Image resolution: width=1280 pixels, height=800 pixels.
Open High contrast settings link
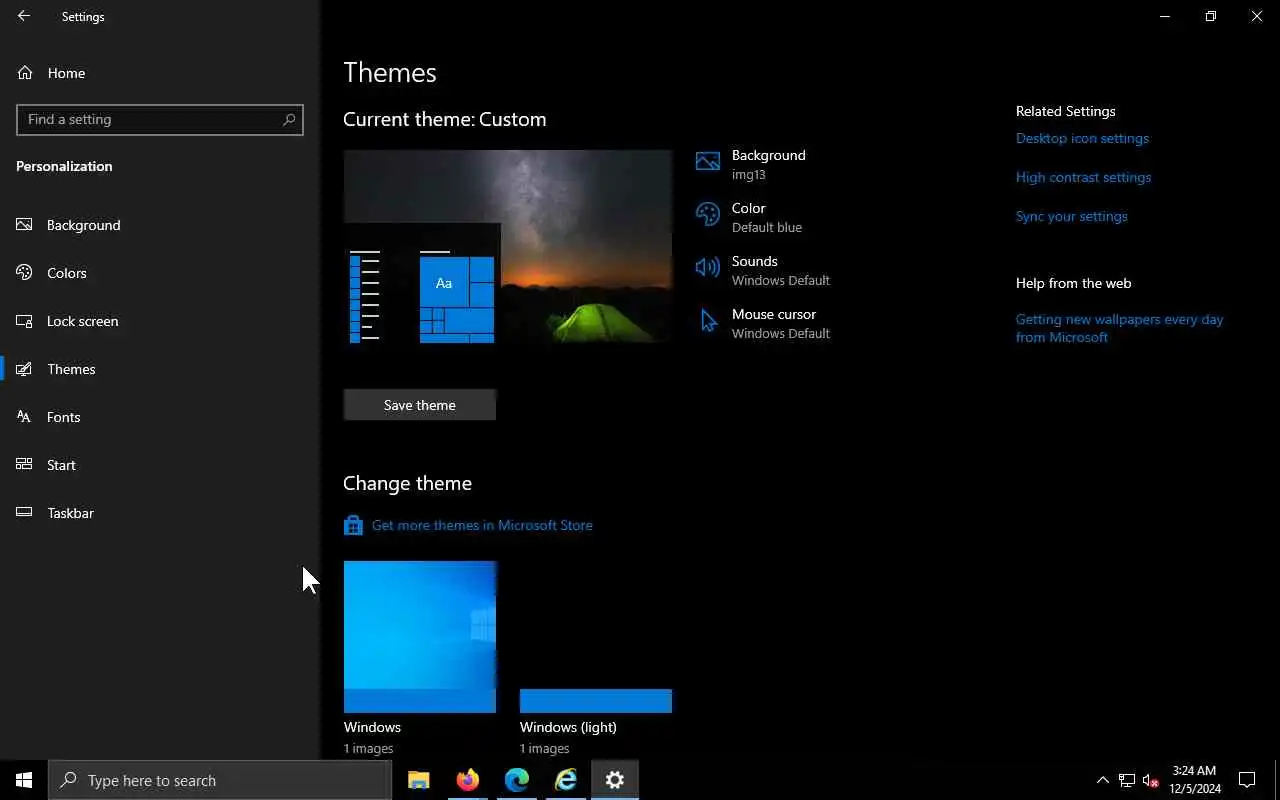coord(1083,177)
